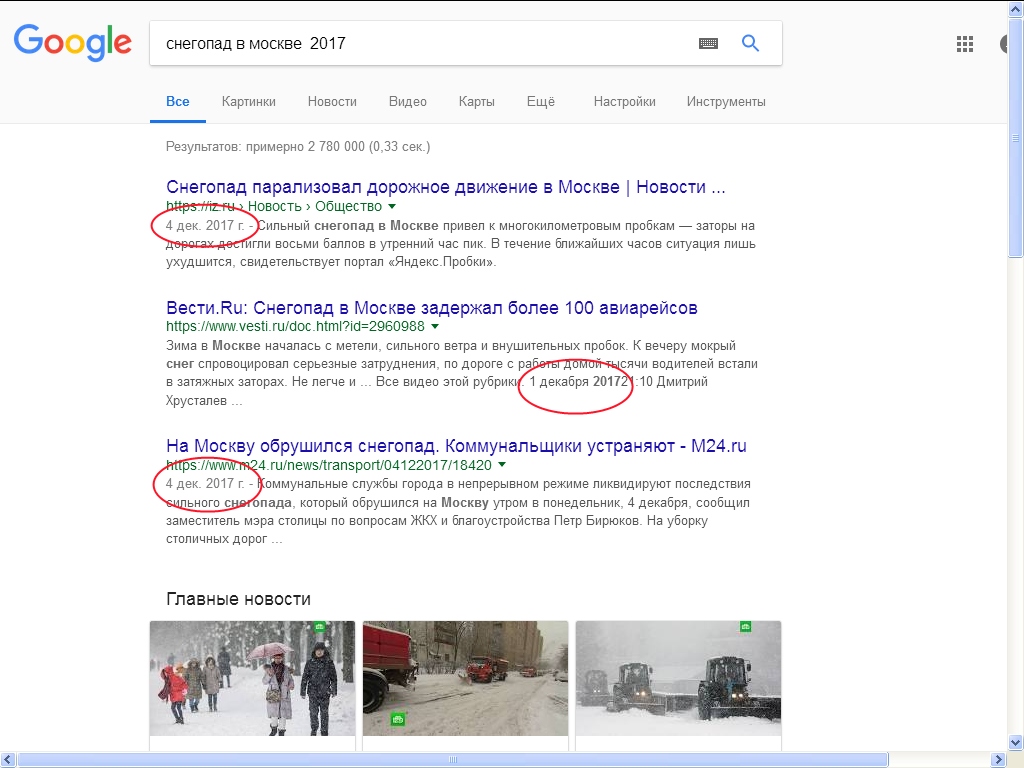Open news thumbnail with people under umbrella
Viewport: 1024px width, 768px height.
(252, 679)
